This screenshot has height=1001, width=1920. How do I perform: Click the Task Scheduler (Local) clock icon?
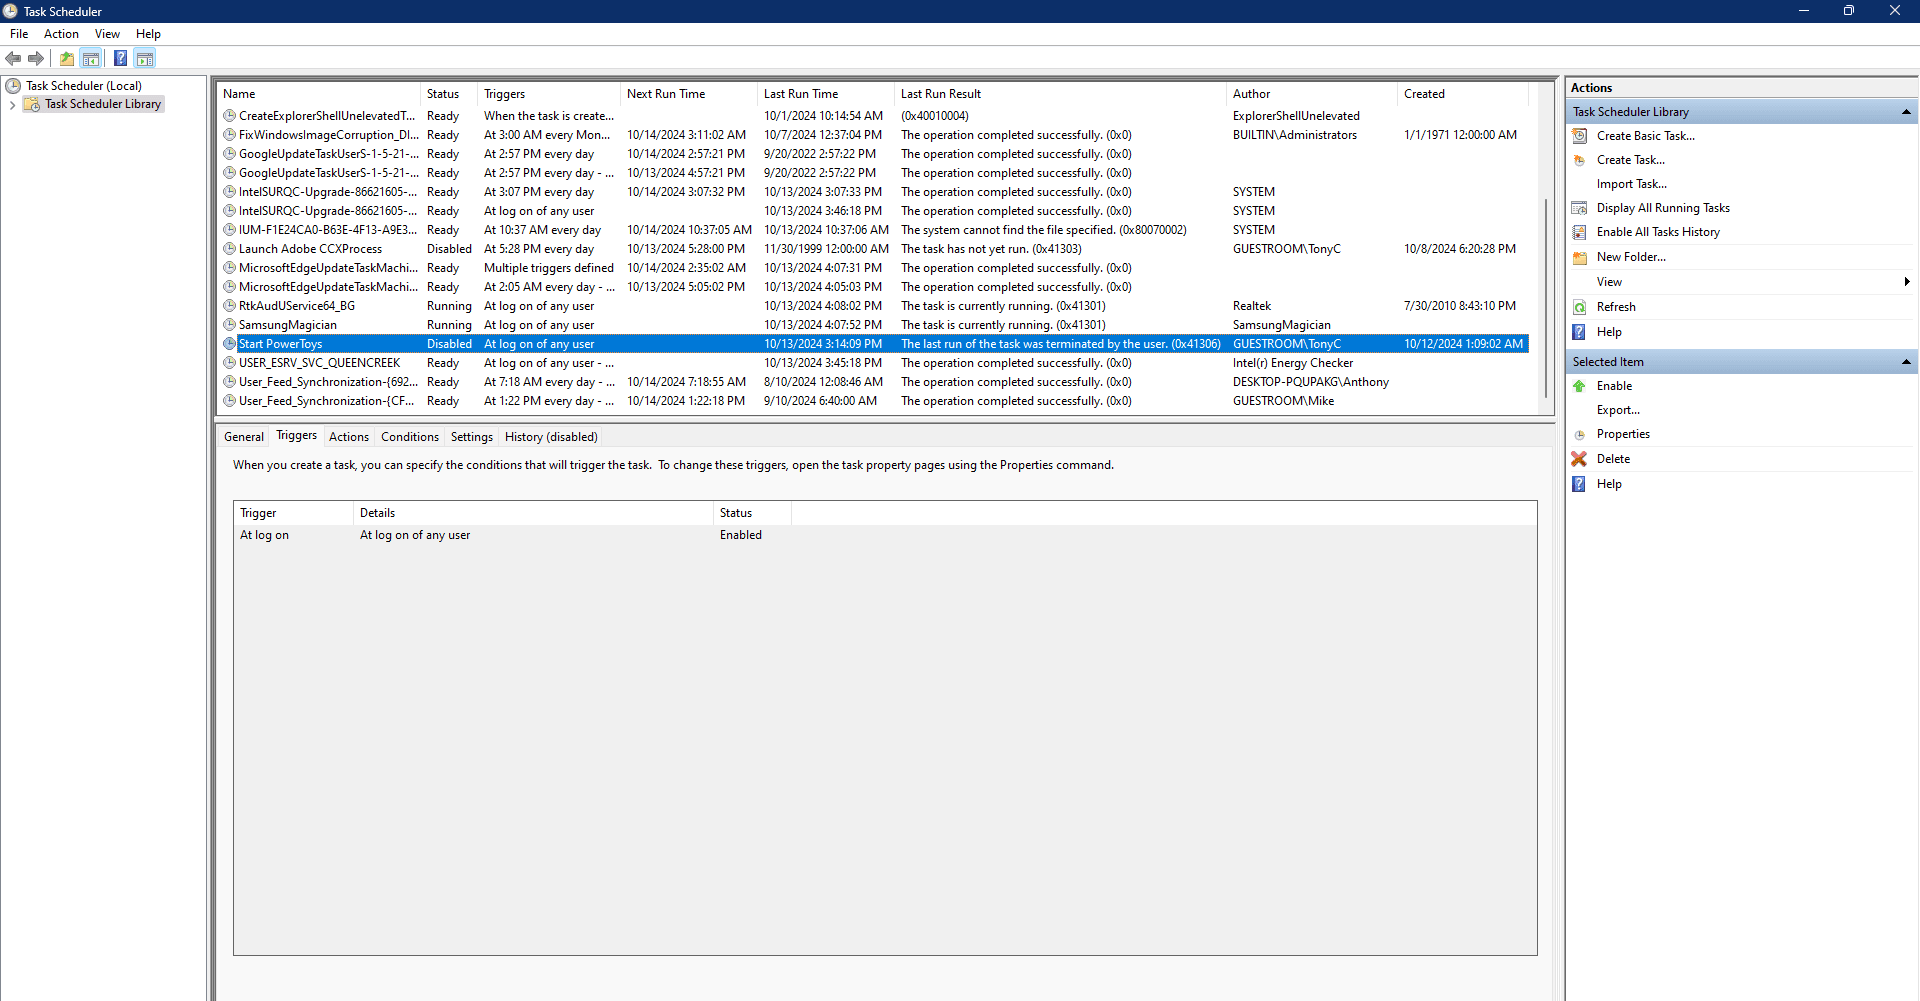(14, 86)
